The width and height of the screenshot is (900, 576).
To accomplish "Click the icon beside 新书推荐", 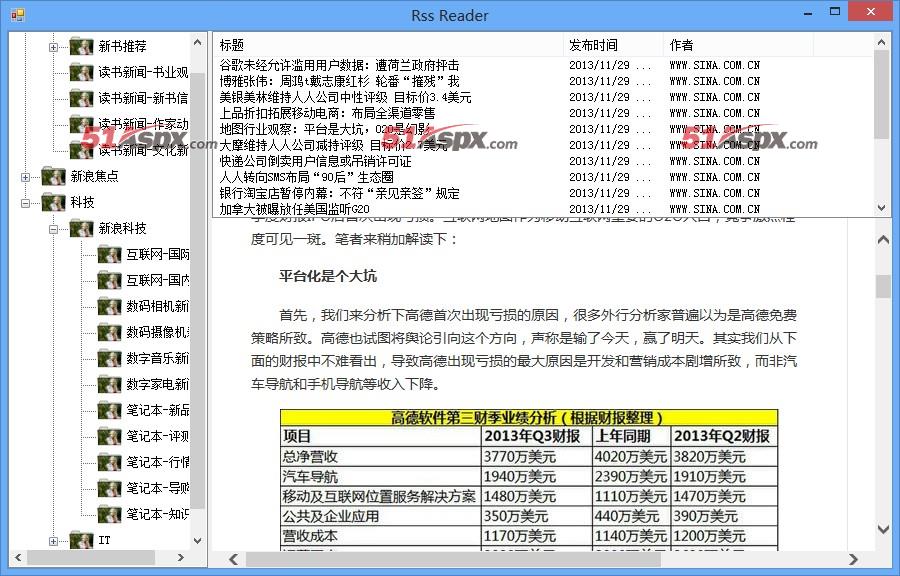I will click(x=82, y=46).
